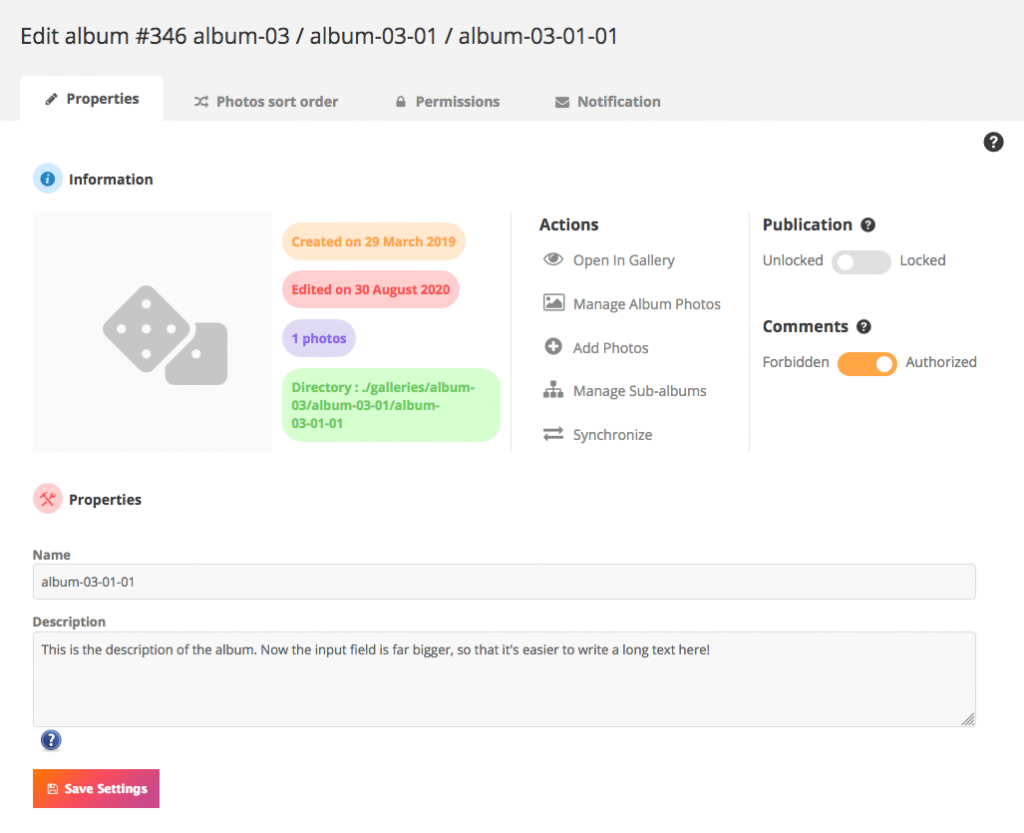Switch to the Photos sort order tab
1024x833 pixels.
click(x=266, y=102)
